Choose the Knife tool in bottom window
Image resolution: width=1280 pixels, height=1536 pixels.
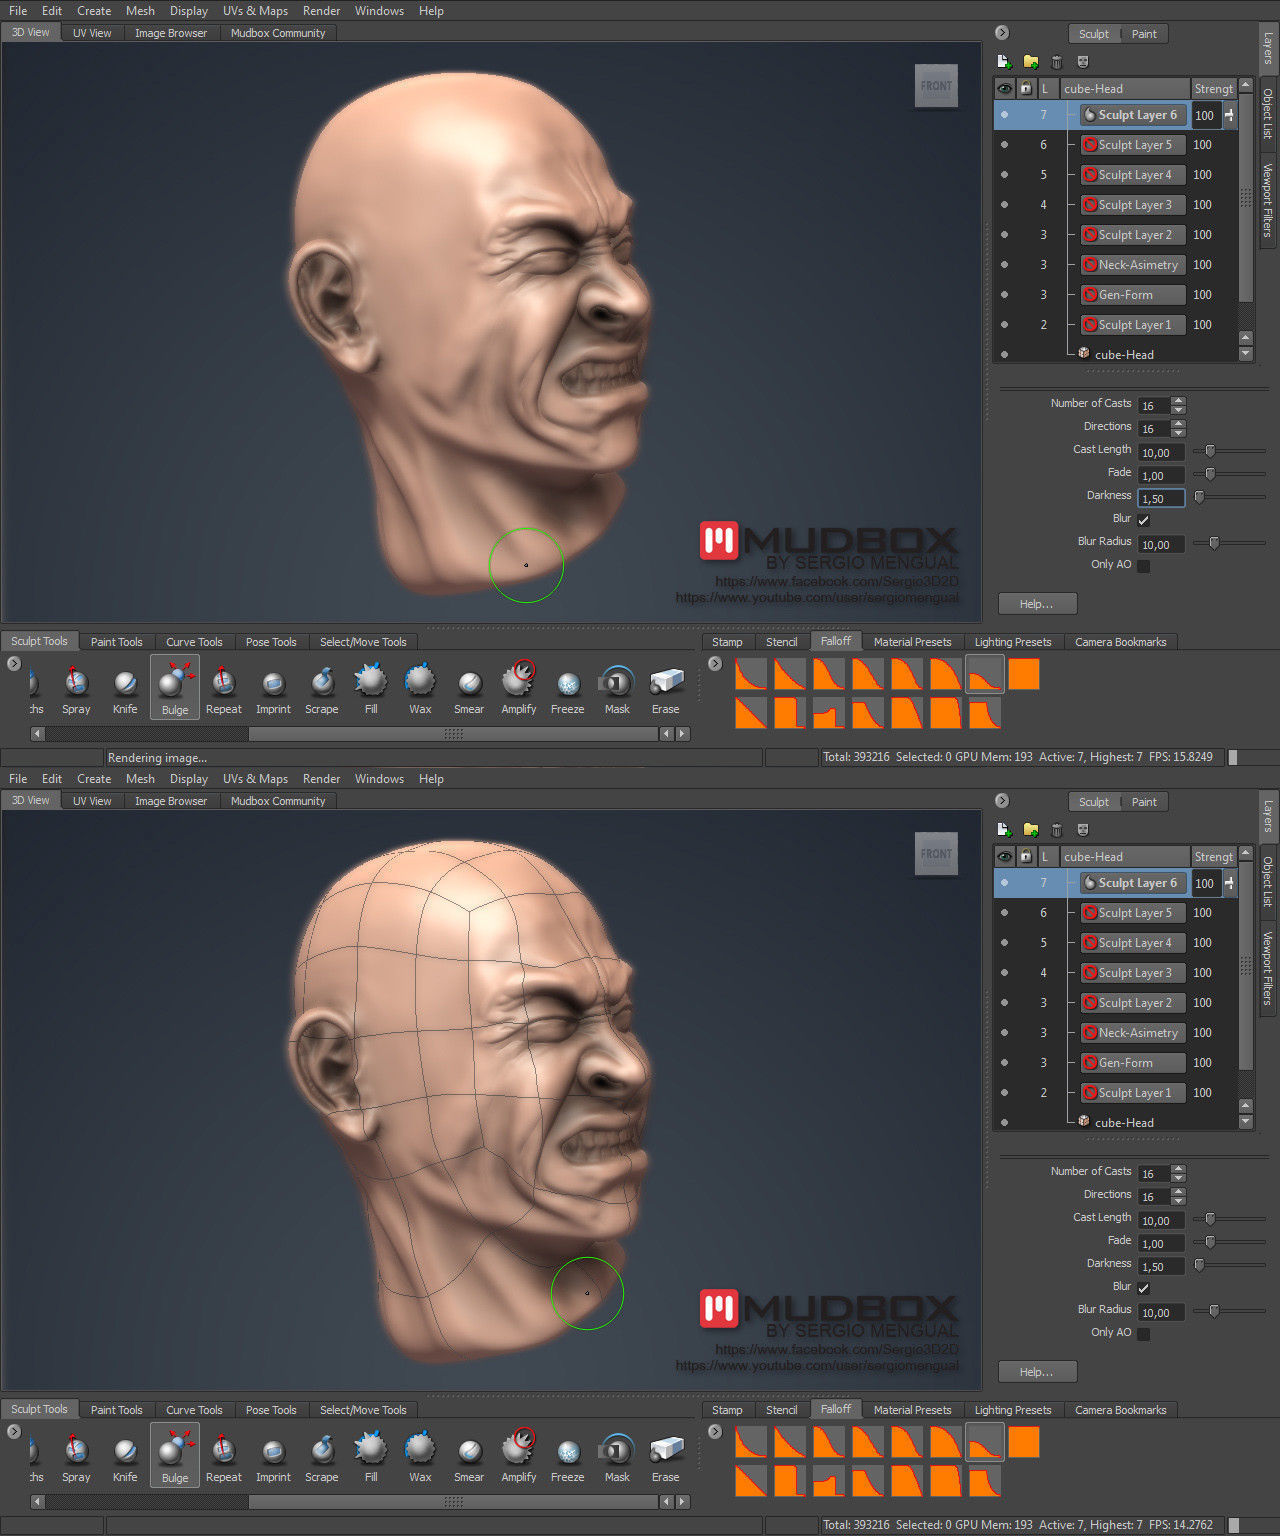[x=125, y=1458]
